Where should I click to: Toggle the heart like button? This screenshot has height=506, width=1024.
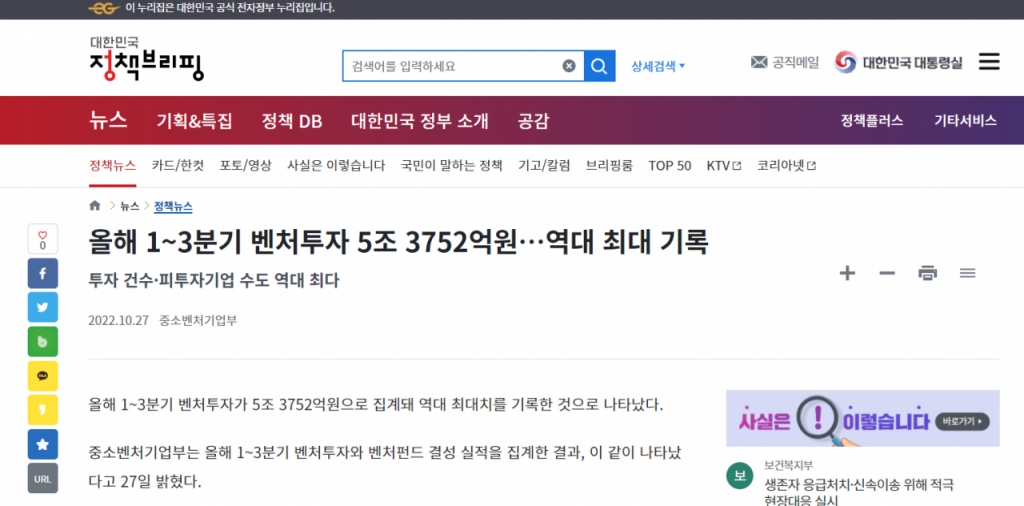[42, 238]
